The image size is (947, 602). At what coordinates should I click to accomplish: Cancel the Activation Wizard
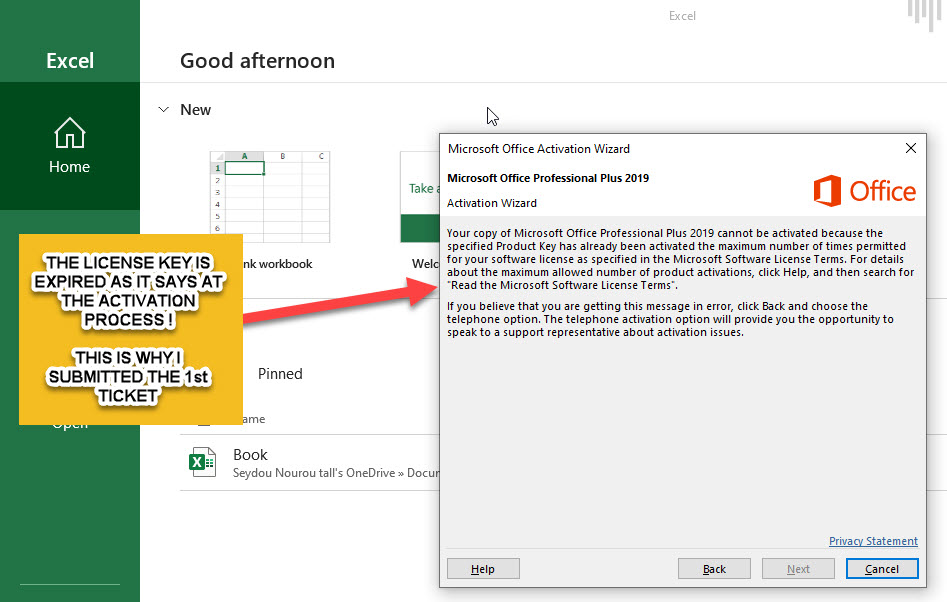pos(881,569)
